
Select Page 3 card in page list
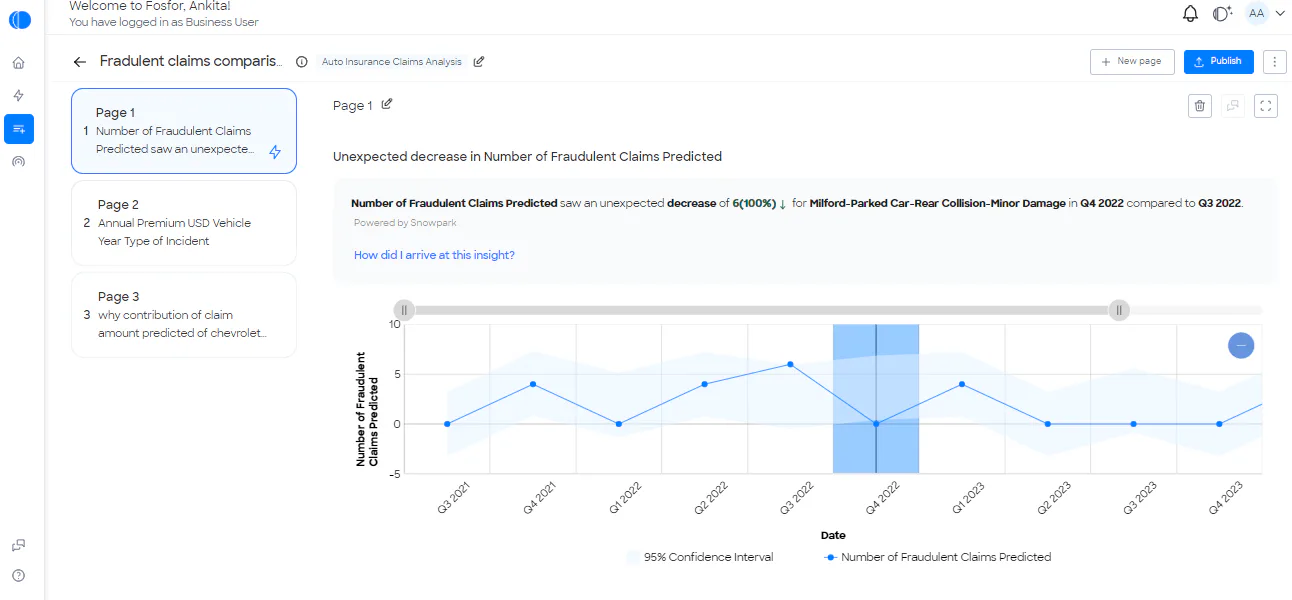pos(184,315)
